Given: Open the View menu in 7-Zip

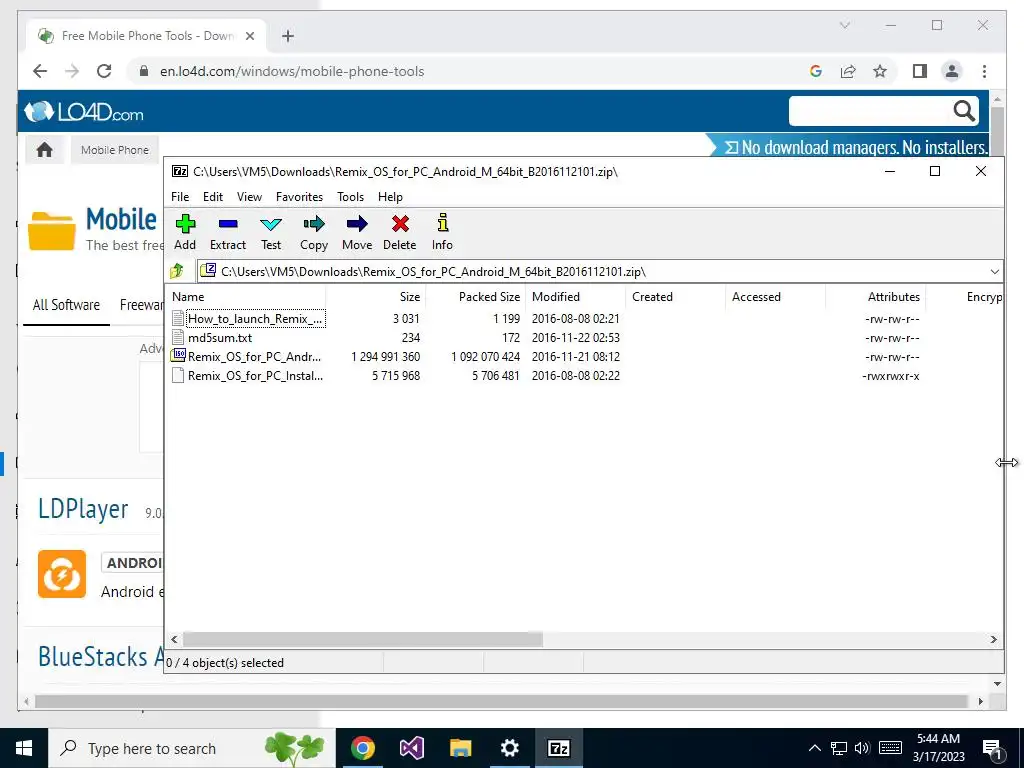Looking at the screenshot, I should point(249,197).
